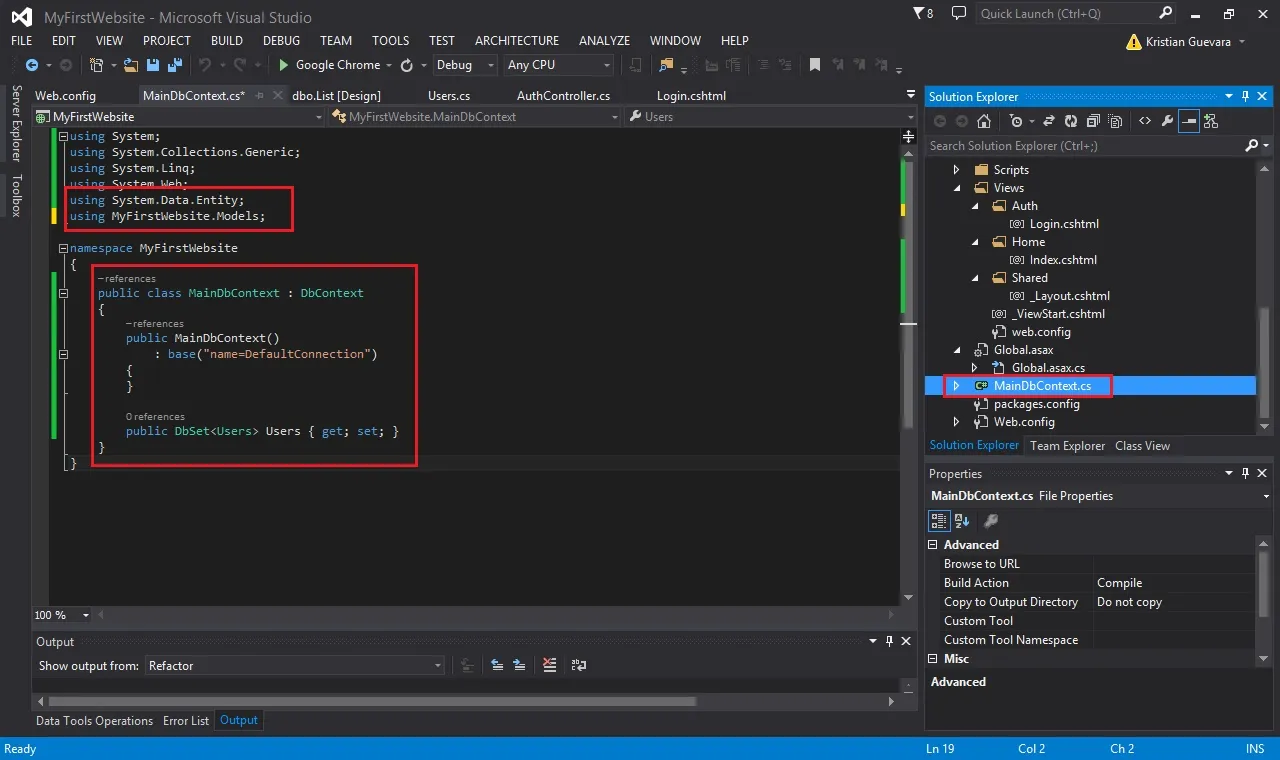
Task: Open the solution configurations Debug dropdown
Action: tap(464, 65)
